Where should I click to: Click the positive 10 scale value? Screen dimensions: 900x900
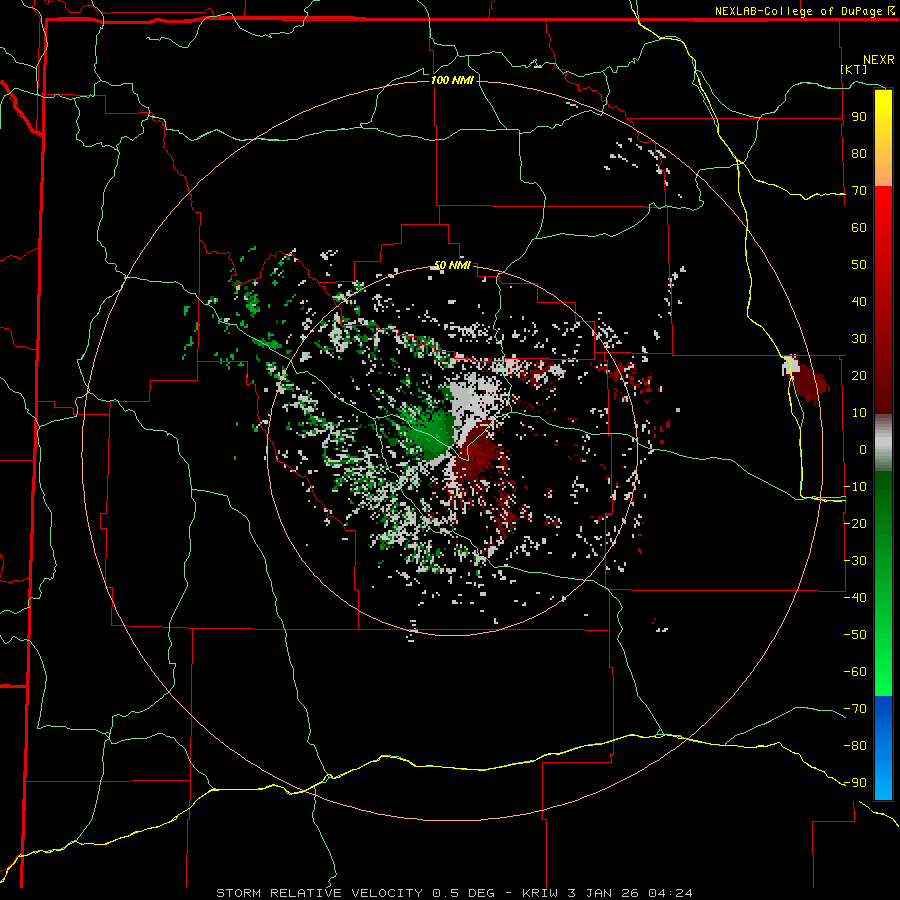(x=859, y=413)
